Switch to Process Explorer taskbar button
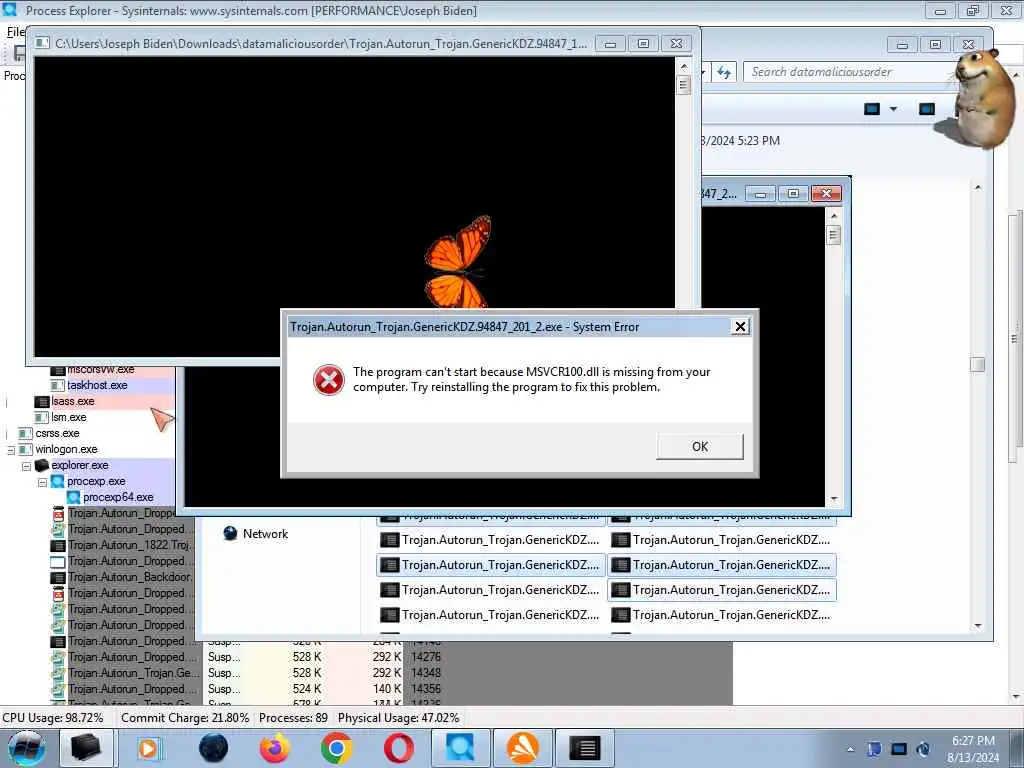1024x768 pixels. (x=460, y=748)
